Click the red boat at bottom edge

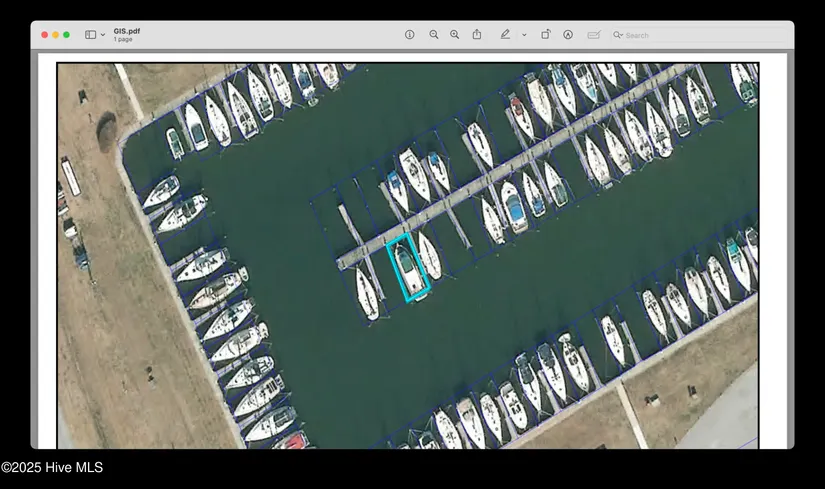pyautogui.click(x=293, y=441)
